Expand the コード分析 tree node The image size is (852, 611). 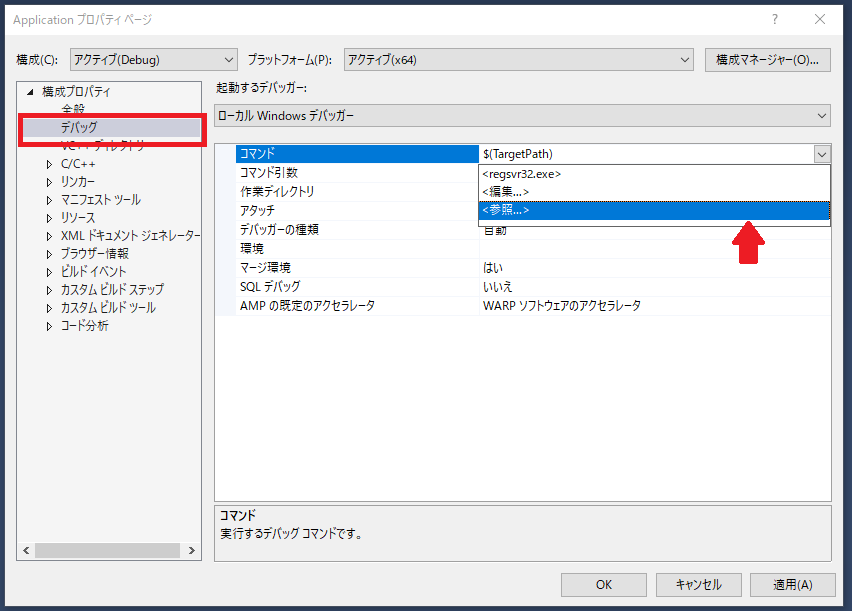click(x=50, y=326)
